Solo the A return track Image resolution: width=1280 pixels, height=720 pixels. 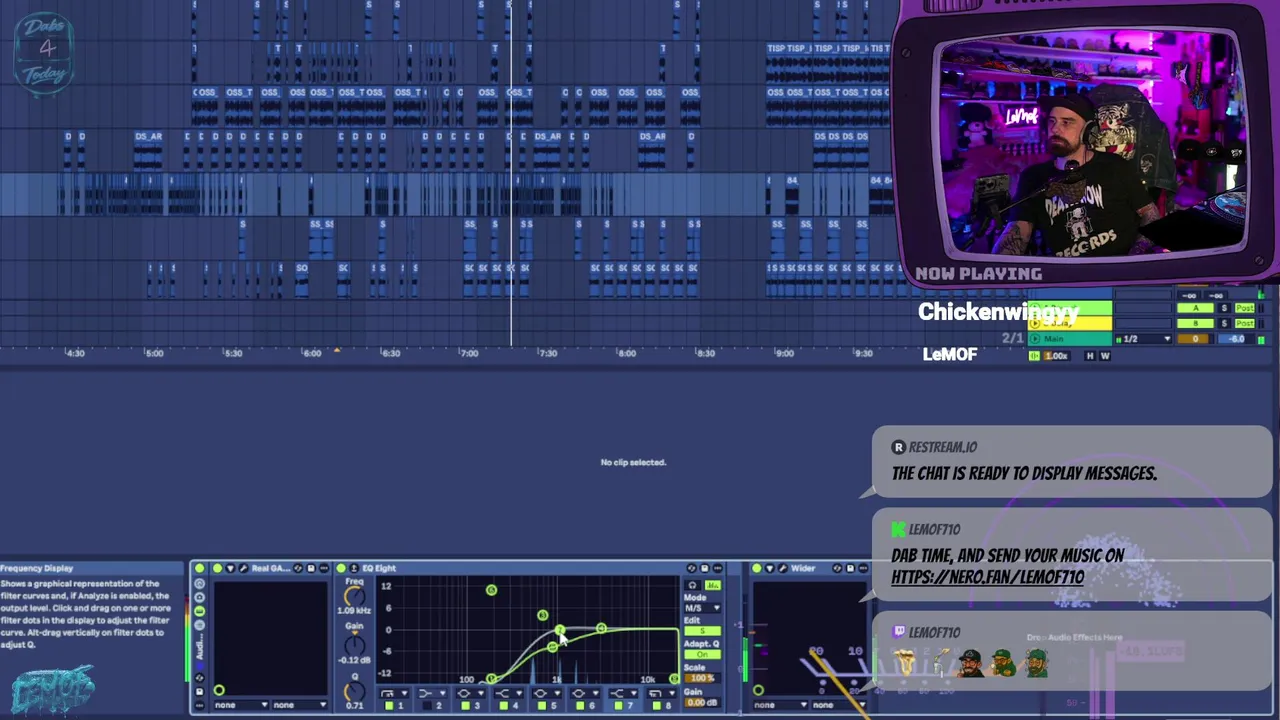[1224, 308]
